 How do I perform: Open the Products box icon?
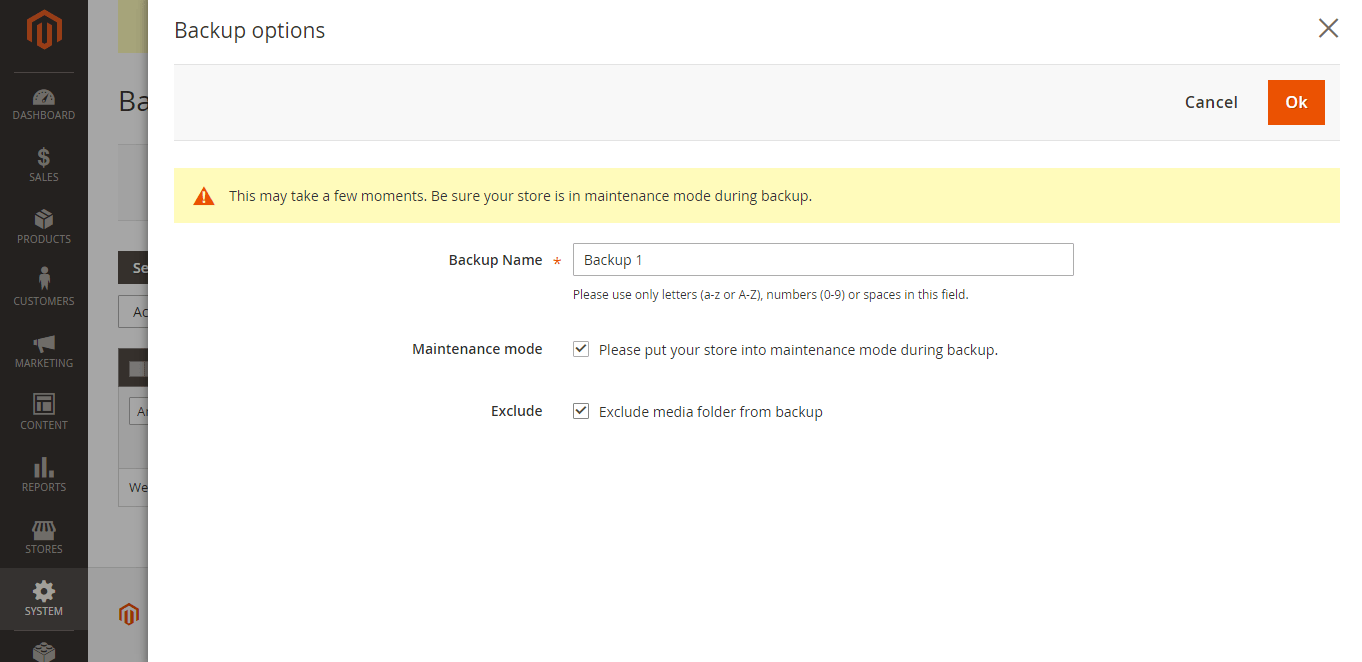[x=44, y=220]
